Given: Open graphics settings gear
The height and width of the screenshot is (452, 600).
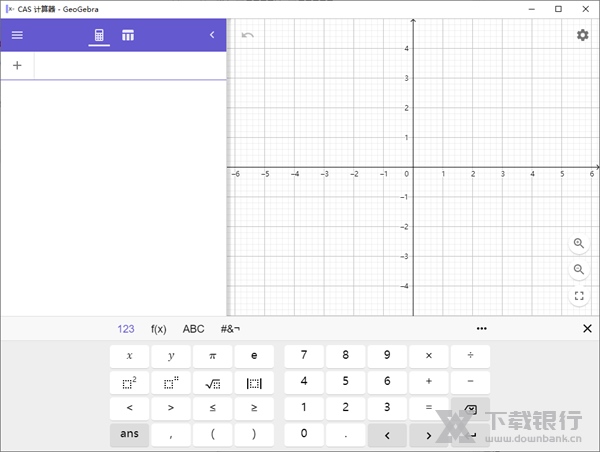Looking at the screenshot, I should (x=582, y=35).
